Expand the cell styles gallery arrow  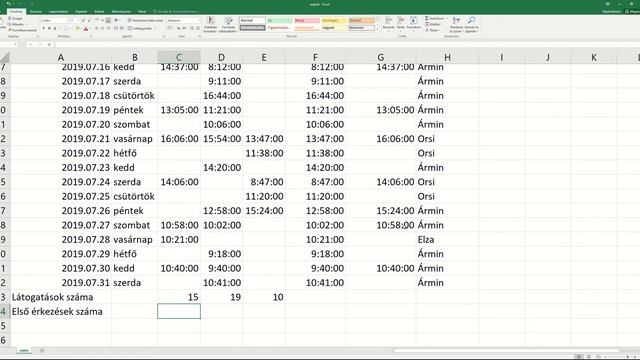(378, 29)
